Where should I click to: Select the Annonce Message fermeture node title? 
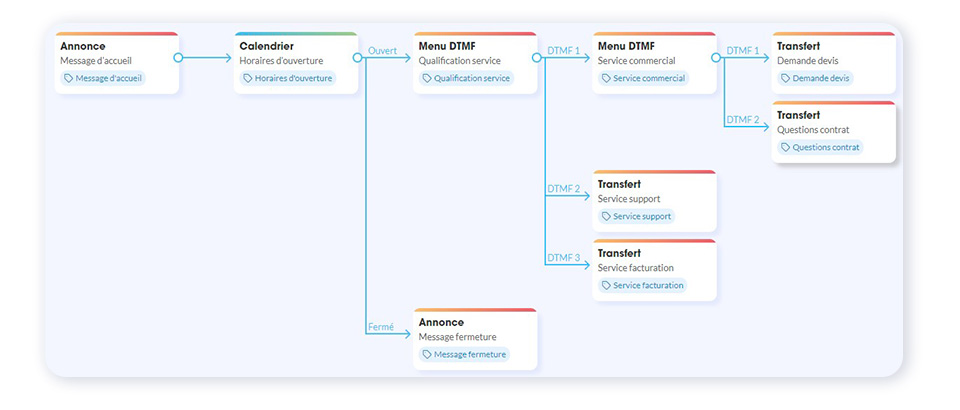coord(441,322)
